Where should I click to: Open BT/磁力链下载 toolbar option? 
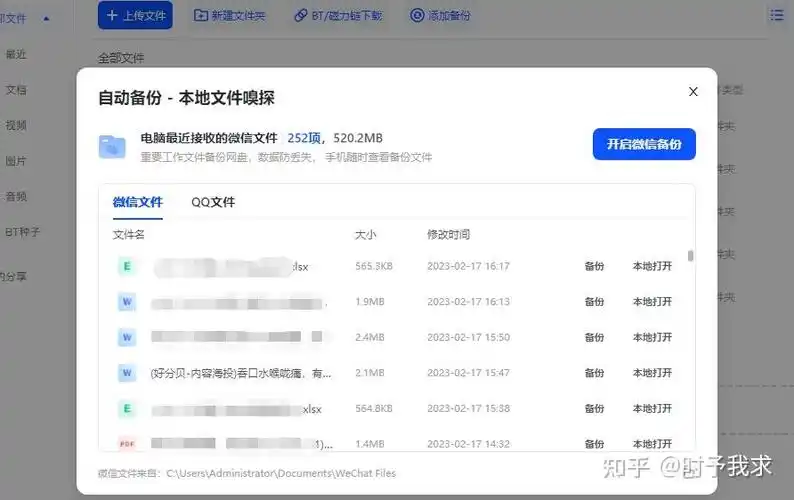(x=338, y=15)
